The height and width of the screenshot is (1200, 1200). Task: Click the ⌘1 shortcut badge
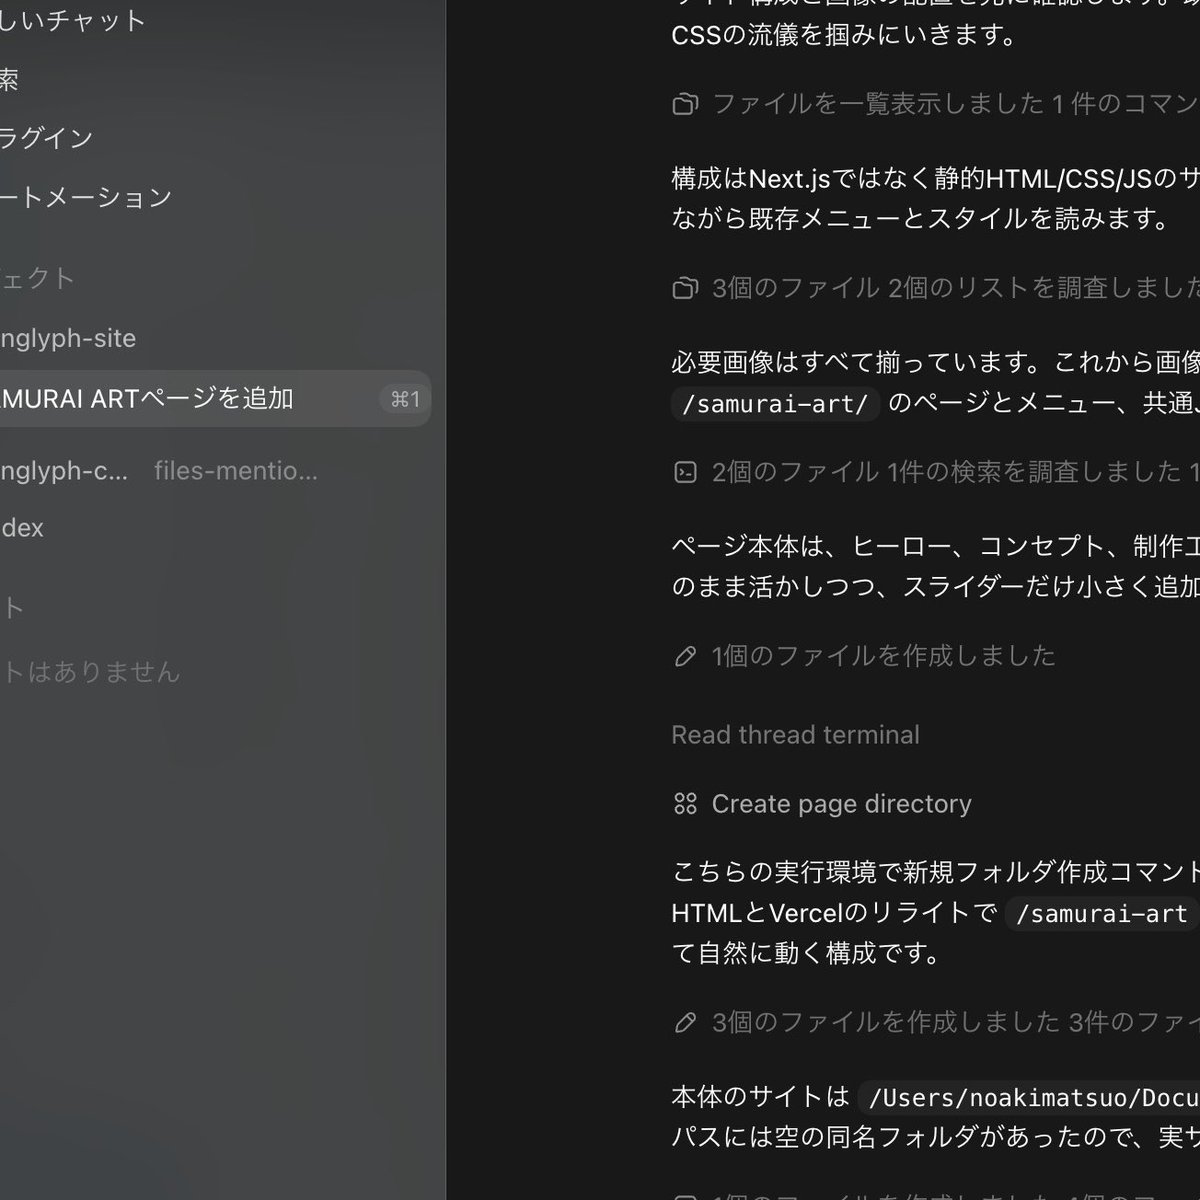click(x=405, y=400)
